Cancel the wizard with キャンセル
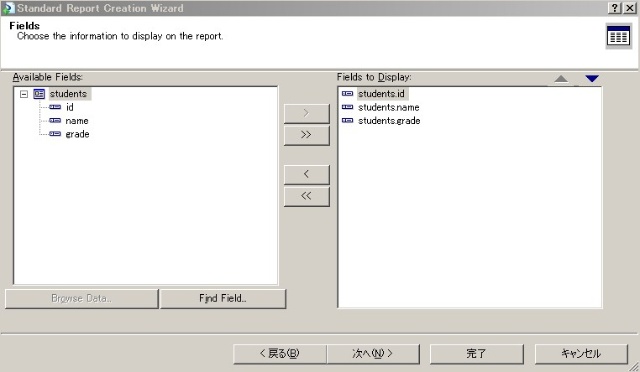Image resolution: width=640 pixels, height=372 pixels. pyautogui.click(x=581, y=354)
